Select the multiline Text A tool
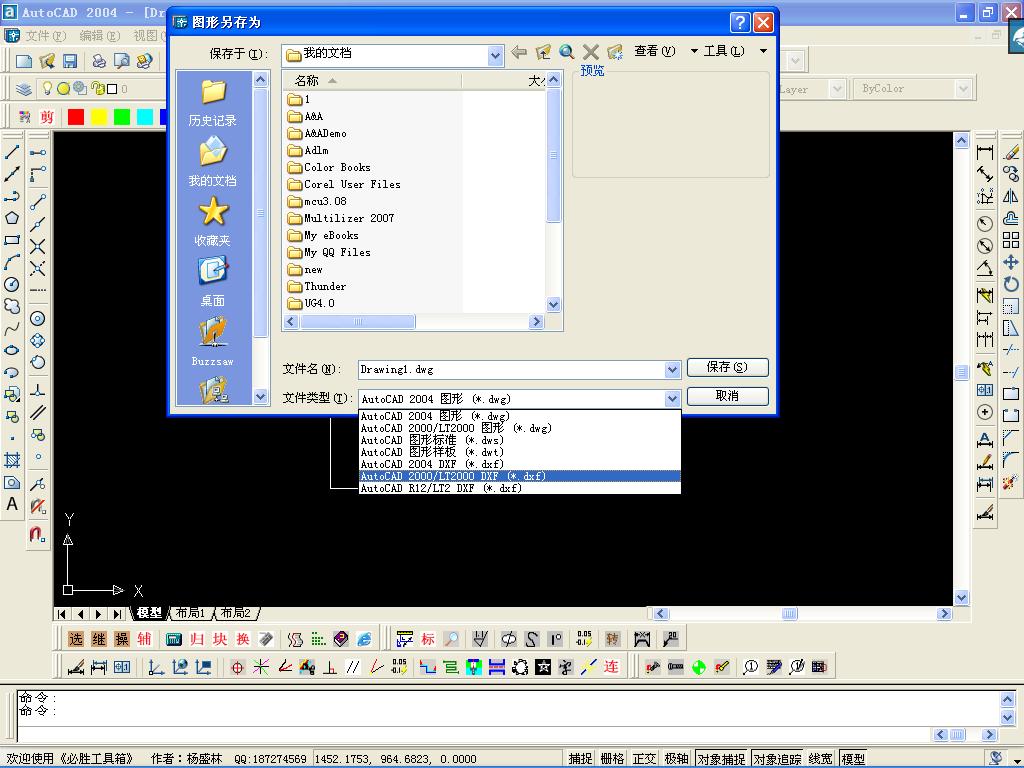This screenshot has height=768, width=1024. tap(12, 504)
